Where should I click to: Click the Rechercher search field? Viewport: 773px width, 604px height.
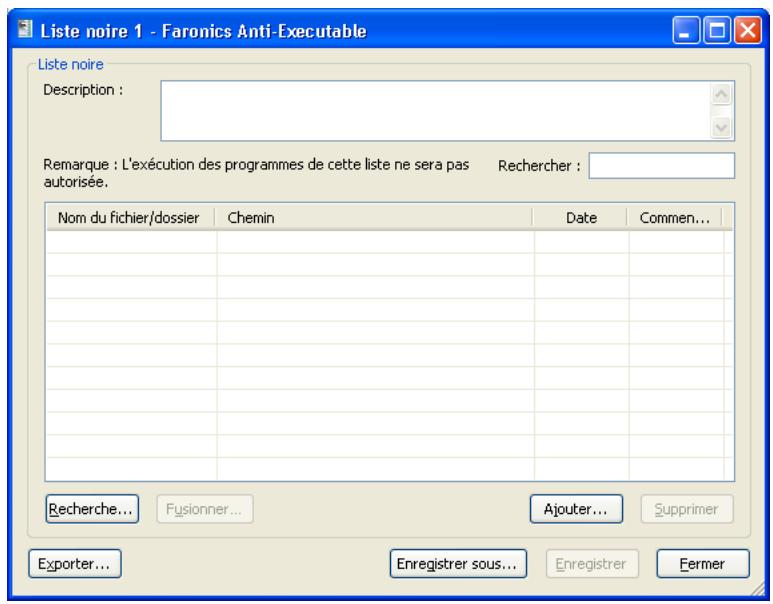[x=662, y=166]
